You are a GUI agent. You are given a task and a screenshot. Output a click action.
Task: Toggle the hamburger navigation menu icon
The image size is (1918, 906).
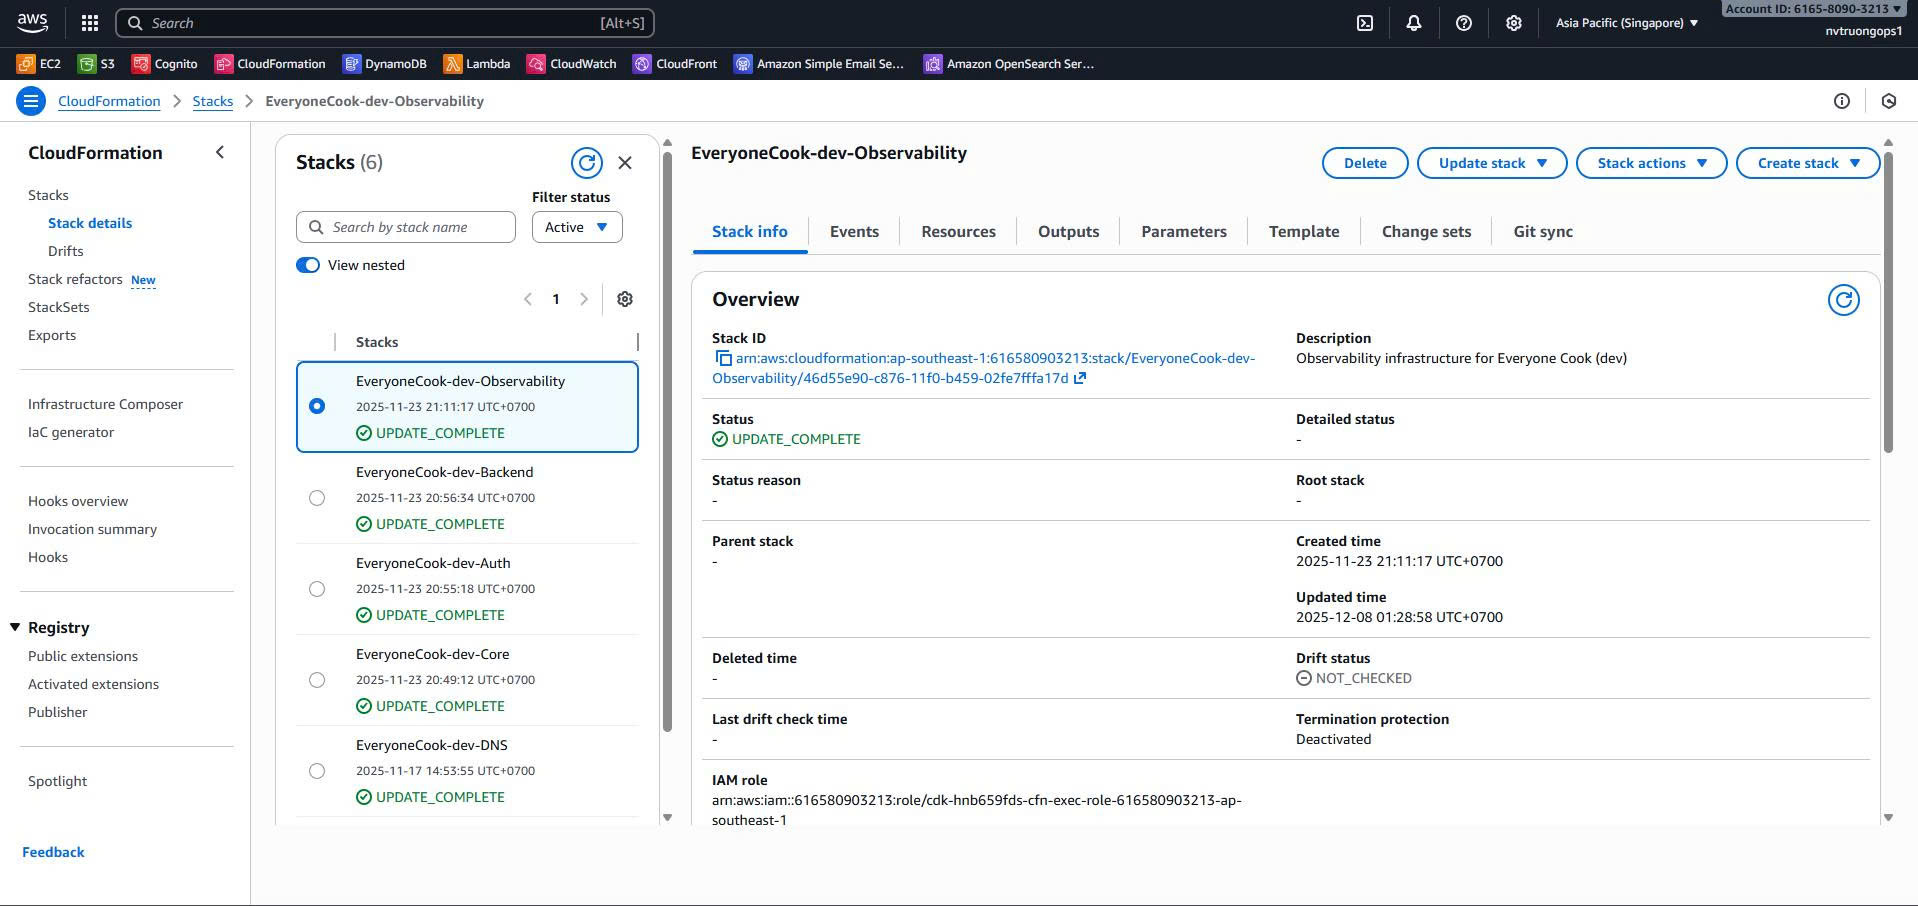click(31, 101)
